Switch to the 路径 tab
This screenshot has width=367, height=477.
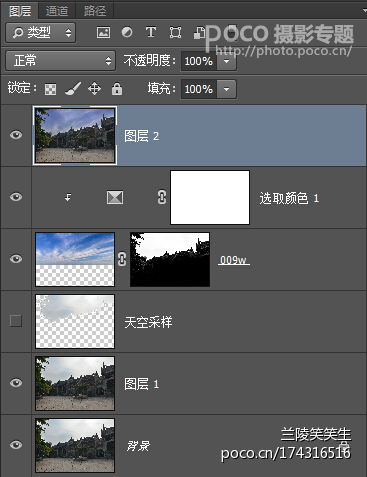coord(95,11)
